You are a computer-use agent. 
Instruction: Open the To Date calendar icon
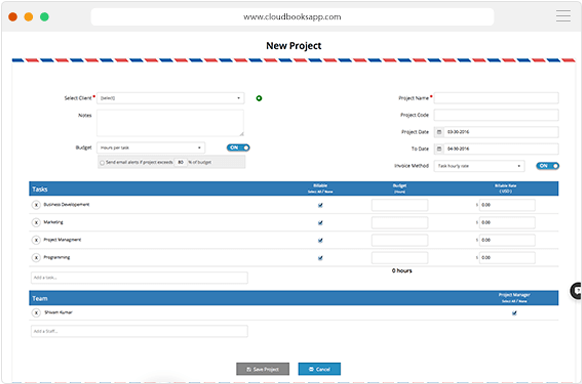439,149
